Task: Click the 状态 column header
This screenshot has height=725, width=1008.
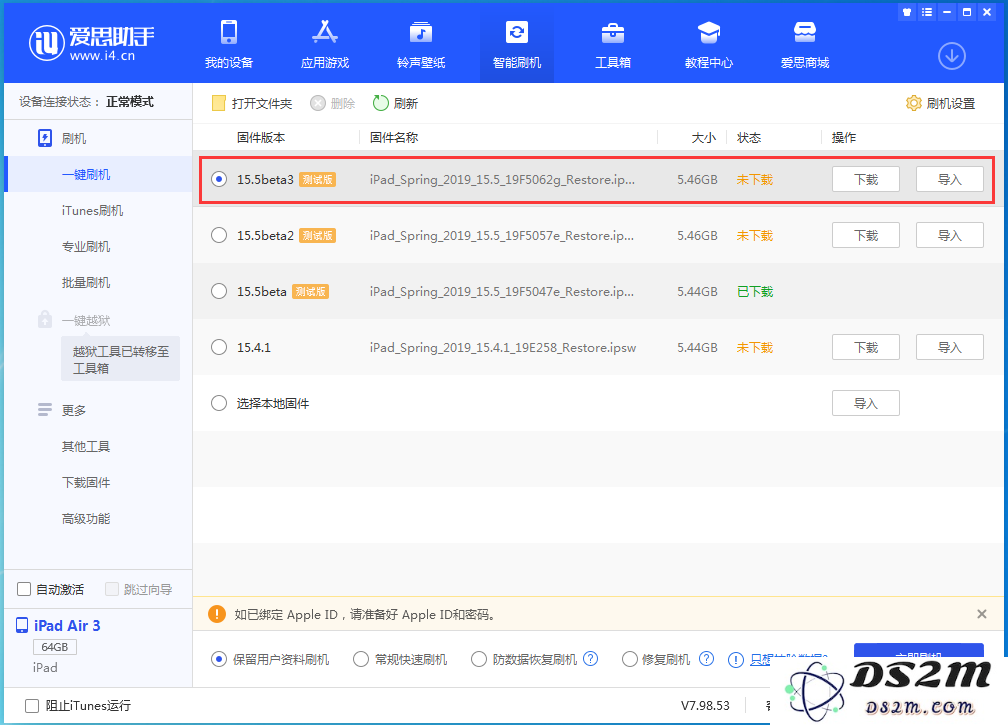Action: click(749, 138)
